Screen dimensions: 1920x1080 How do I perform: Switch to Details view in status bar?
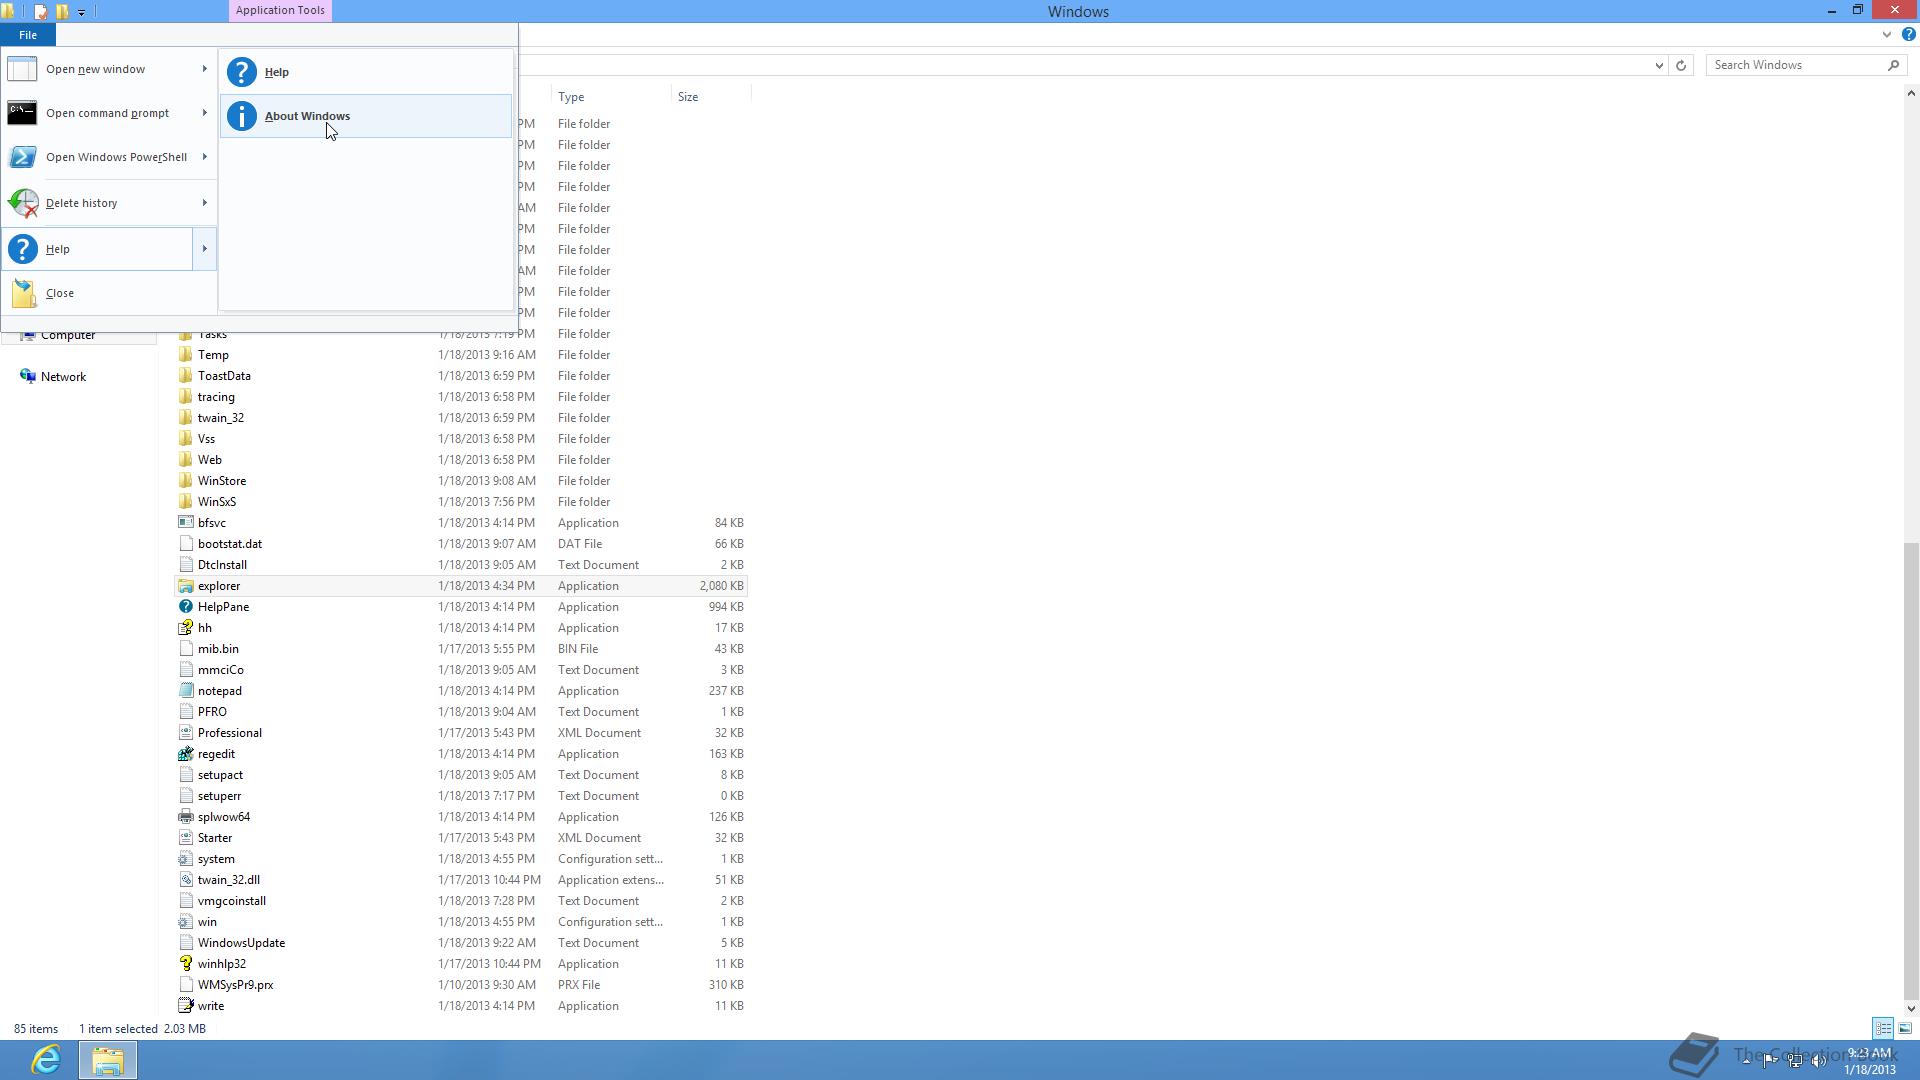pyautogui.click(x=1883, y=1028)
